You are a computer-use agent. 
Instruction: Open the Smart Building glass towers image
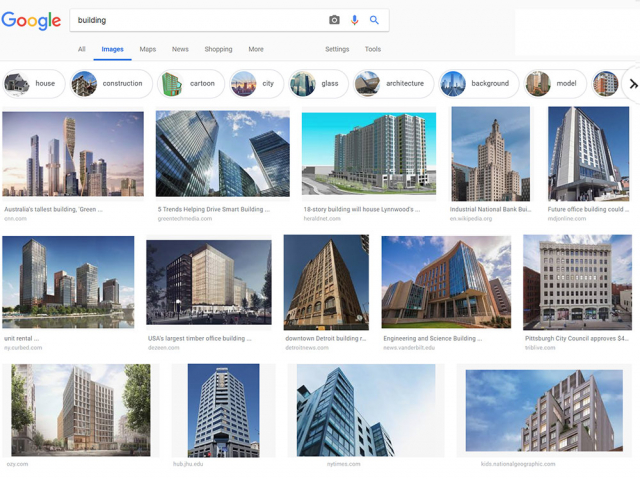[x=222, y=154]
